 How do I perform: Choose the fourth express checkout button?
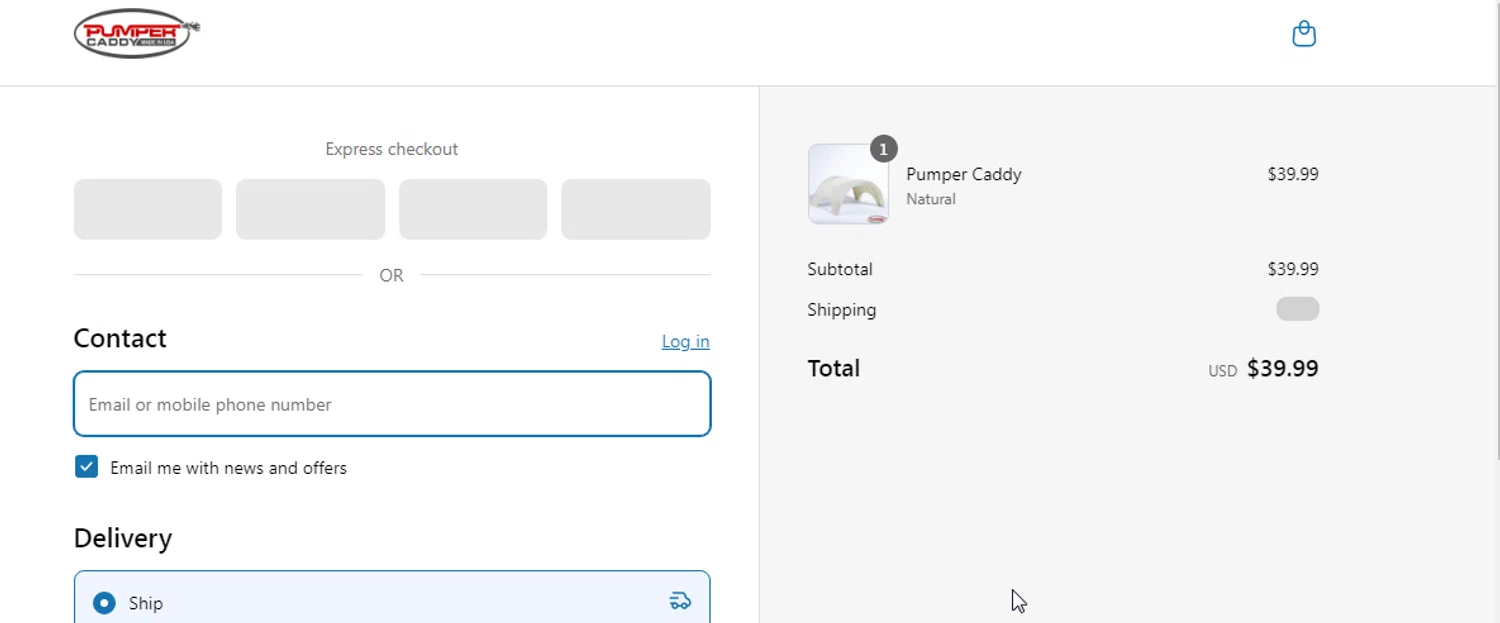click(636, 209)
